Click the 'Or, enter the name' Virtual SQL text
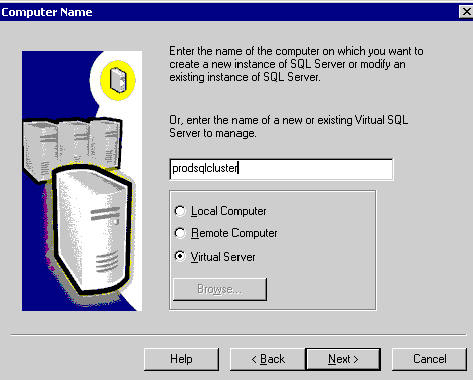The image size is (473, 380). tap(289, 126)
